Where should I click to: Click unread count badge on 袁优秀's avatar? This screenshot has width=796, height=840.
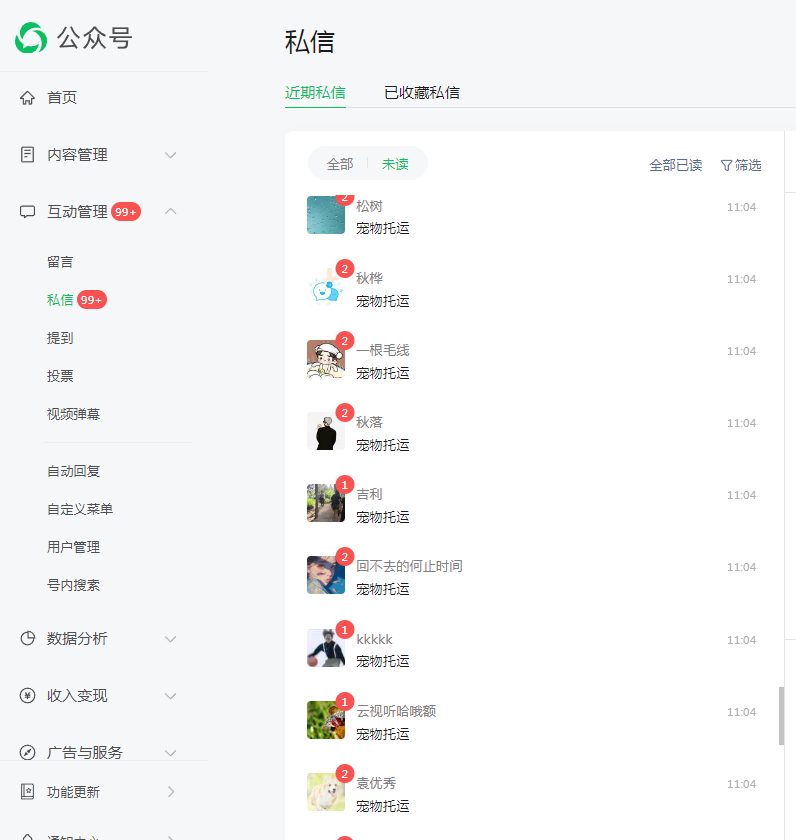345,774
